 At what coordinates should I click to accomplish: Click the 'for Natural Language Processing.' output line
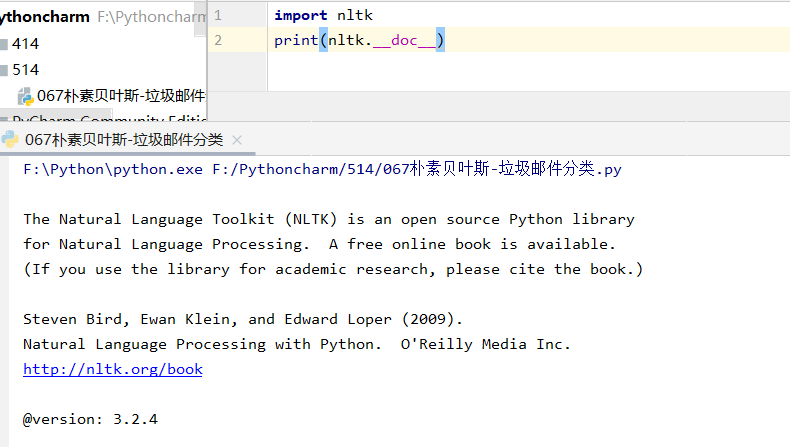(319, 244)
